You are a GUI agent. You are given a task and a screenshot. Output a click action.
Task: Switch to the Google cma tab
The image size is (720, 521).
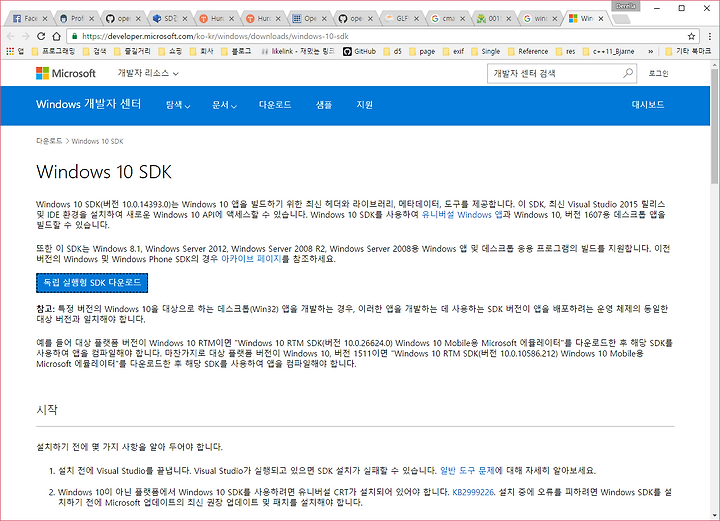[446, 18]
